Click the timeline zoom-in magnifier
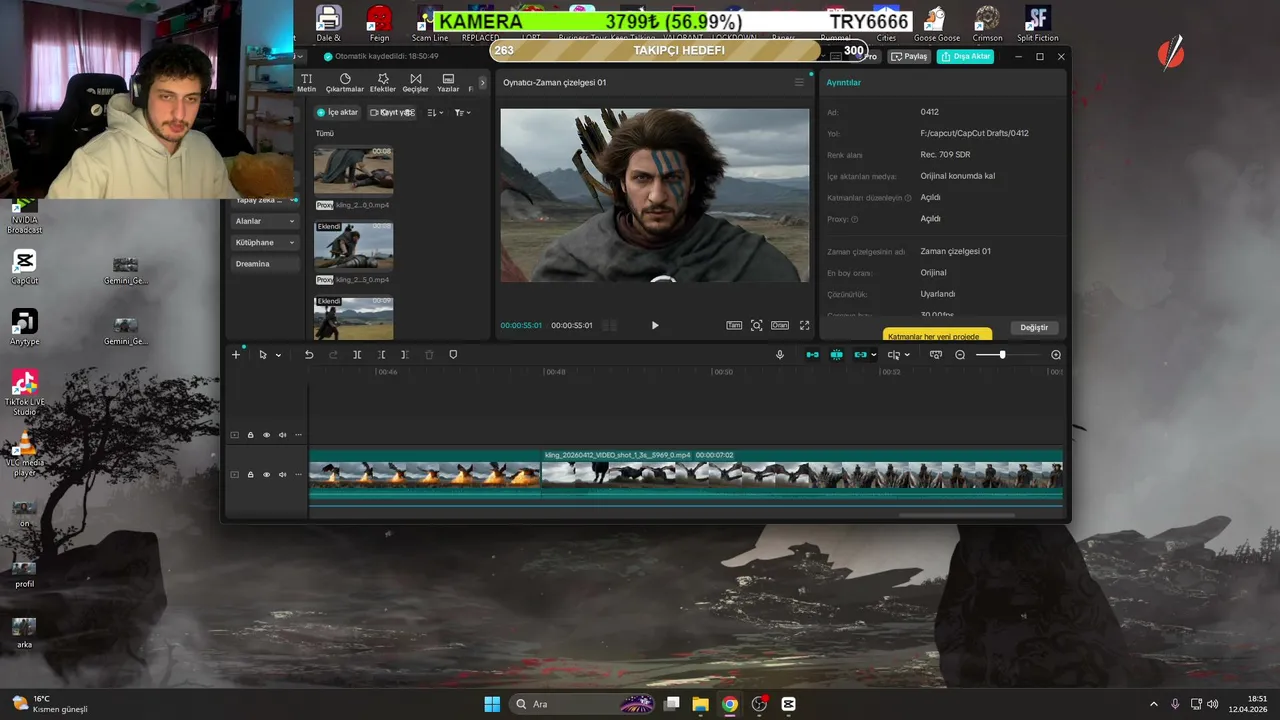 click(x=1056, y=355)
